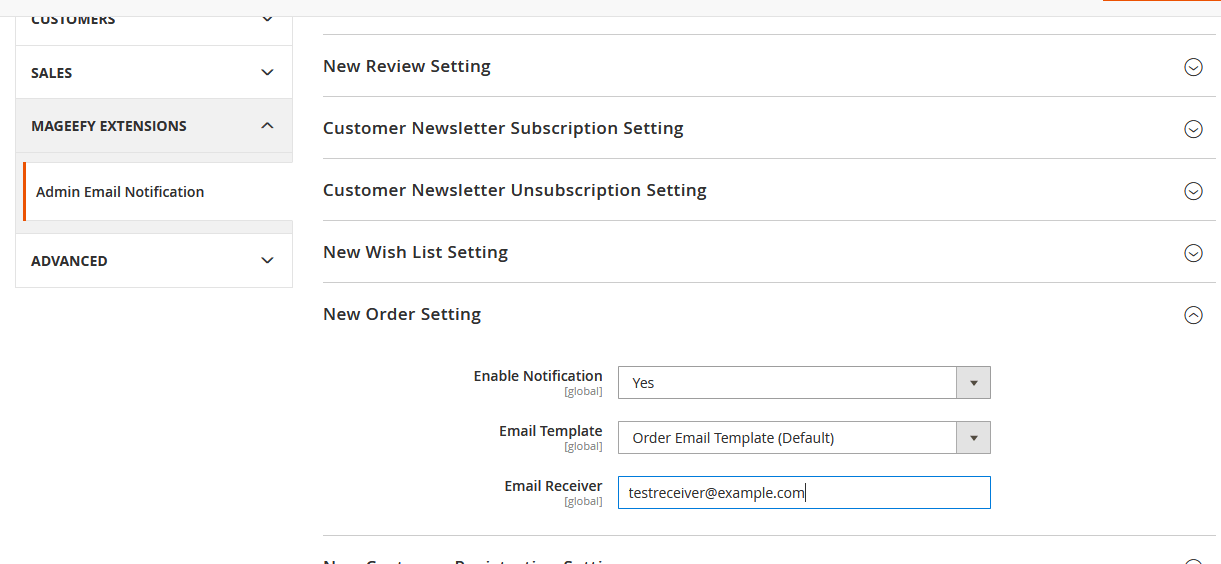
Task: Expand the SALES sidebar section label
Action: coord(52,73)
